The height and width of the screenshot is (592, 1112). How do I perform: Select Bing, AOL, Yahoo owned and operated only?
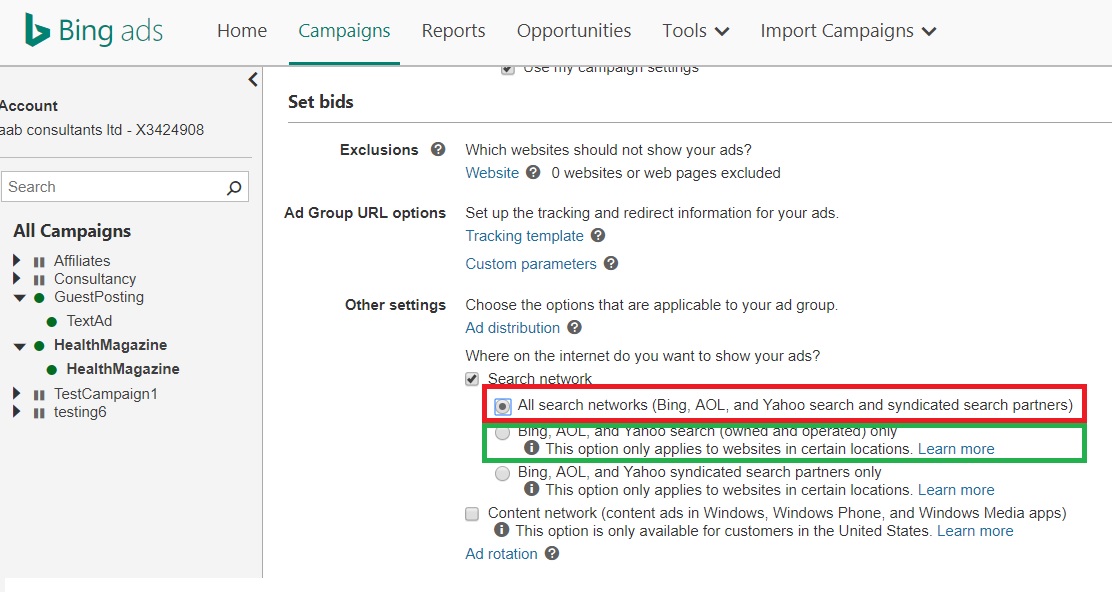pos(502,432)
